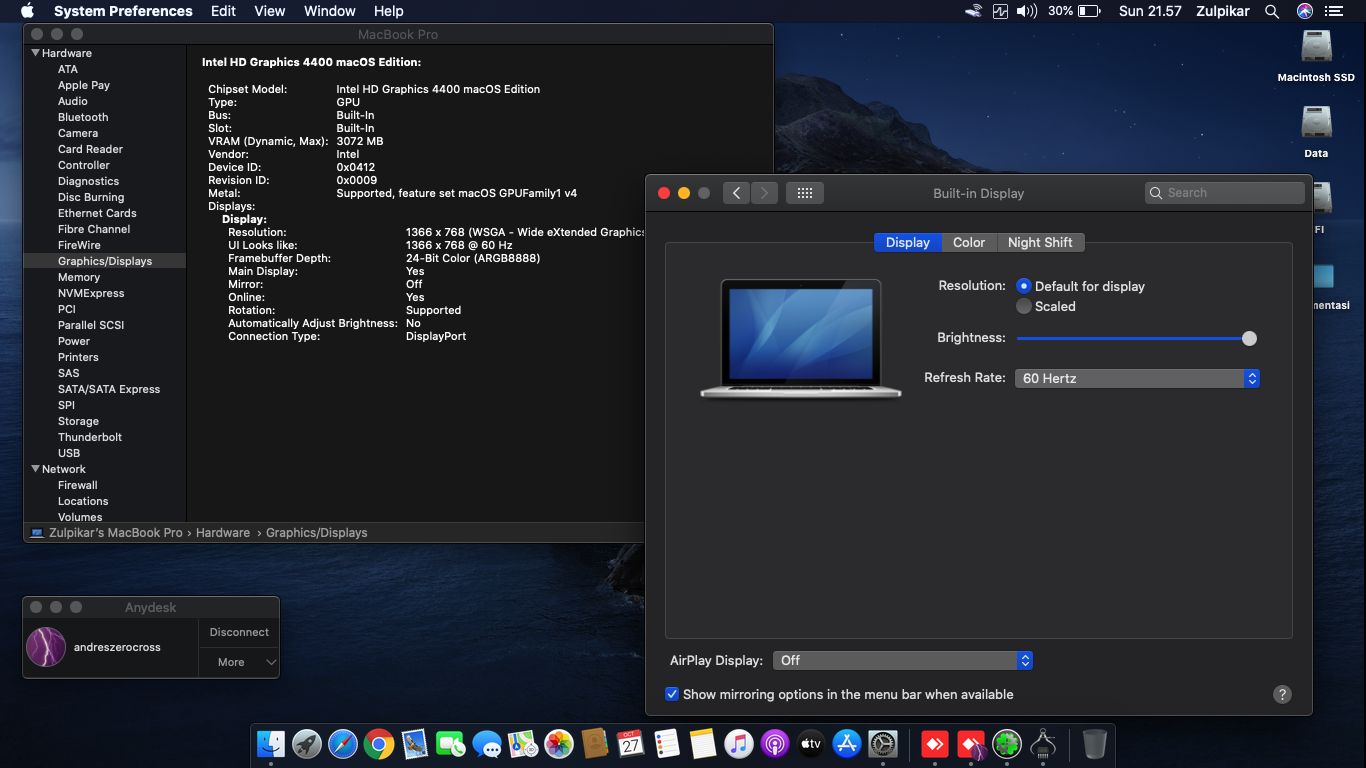Open the Edit menu
Viewport: 1366px width, 768px height.
point(223,11)
